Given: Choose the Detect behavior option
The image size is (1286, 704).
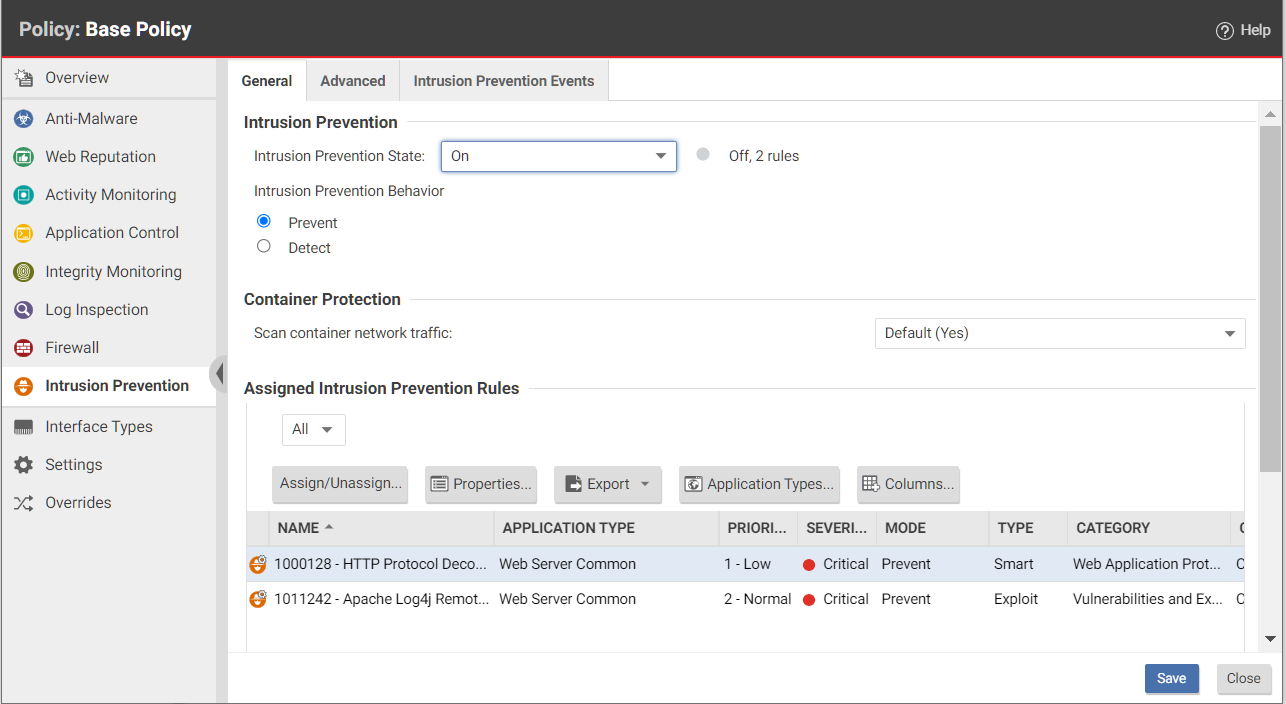Looking at the screenshot, I should [264, 246].
